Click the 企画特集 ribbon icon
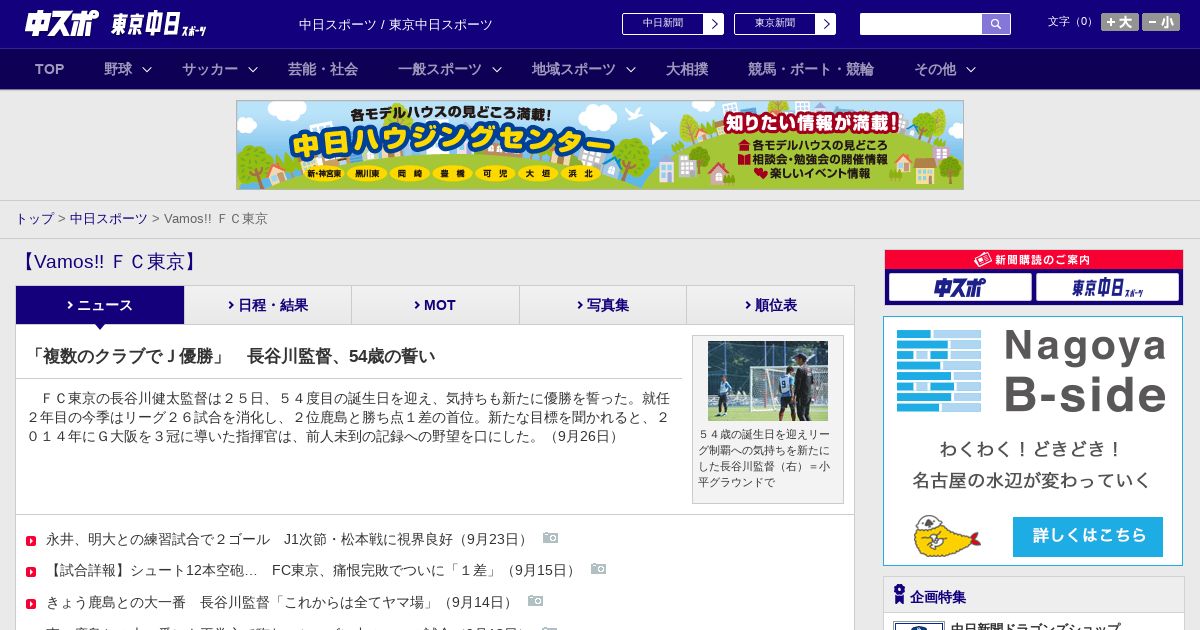The width and height of the screenshot is (1200, 630). (899, 594)
